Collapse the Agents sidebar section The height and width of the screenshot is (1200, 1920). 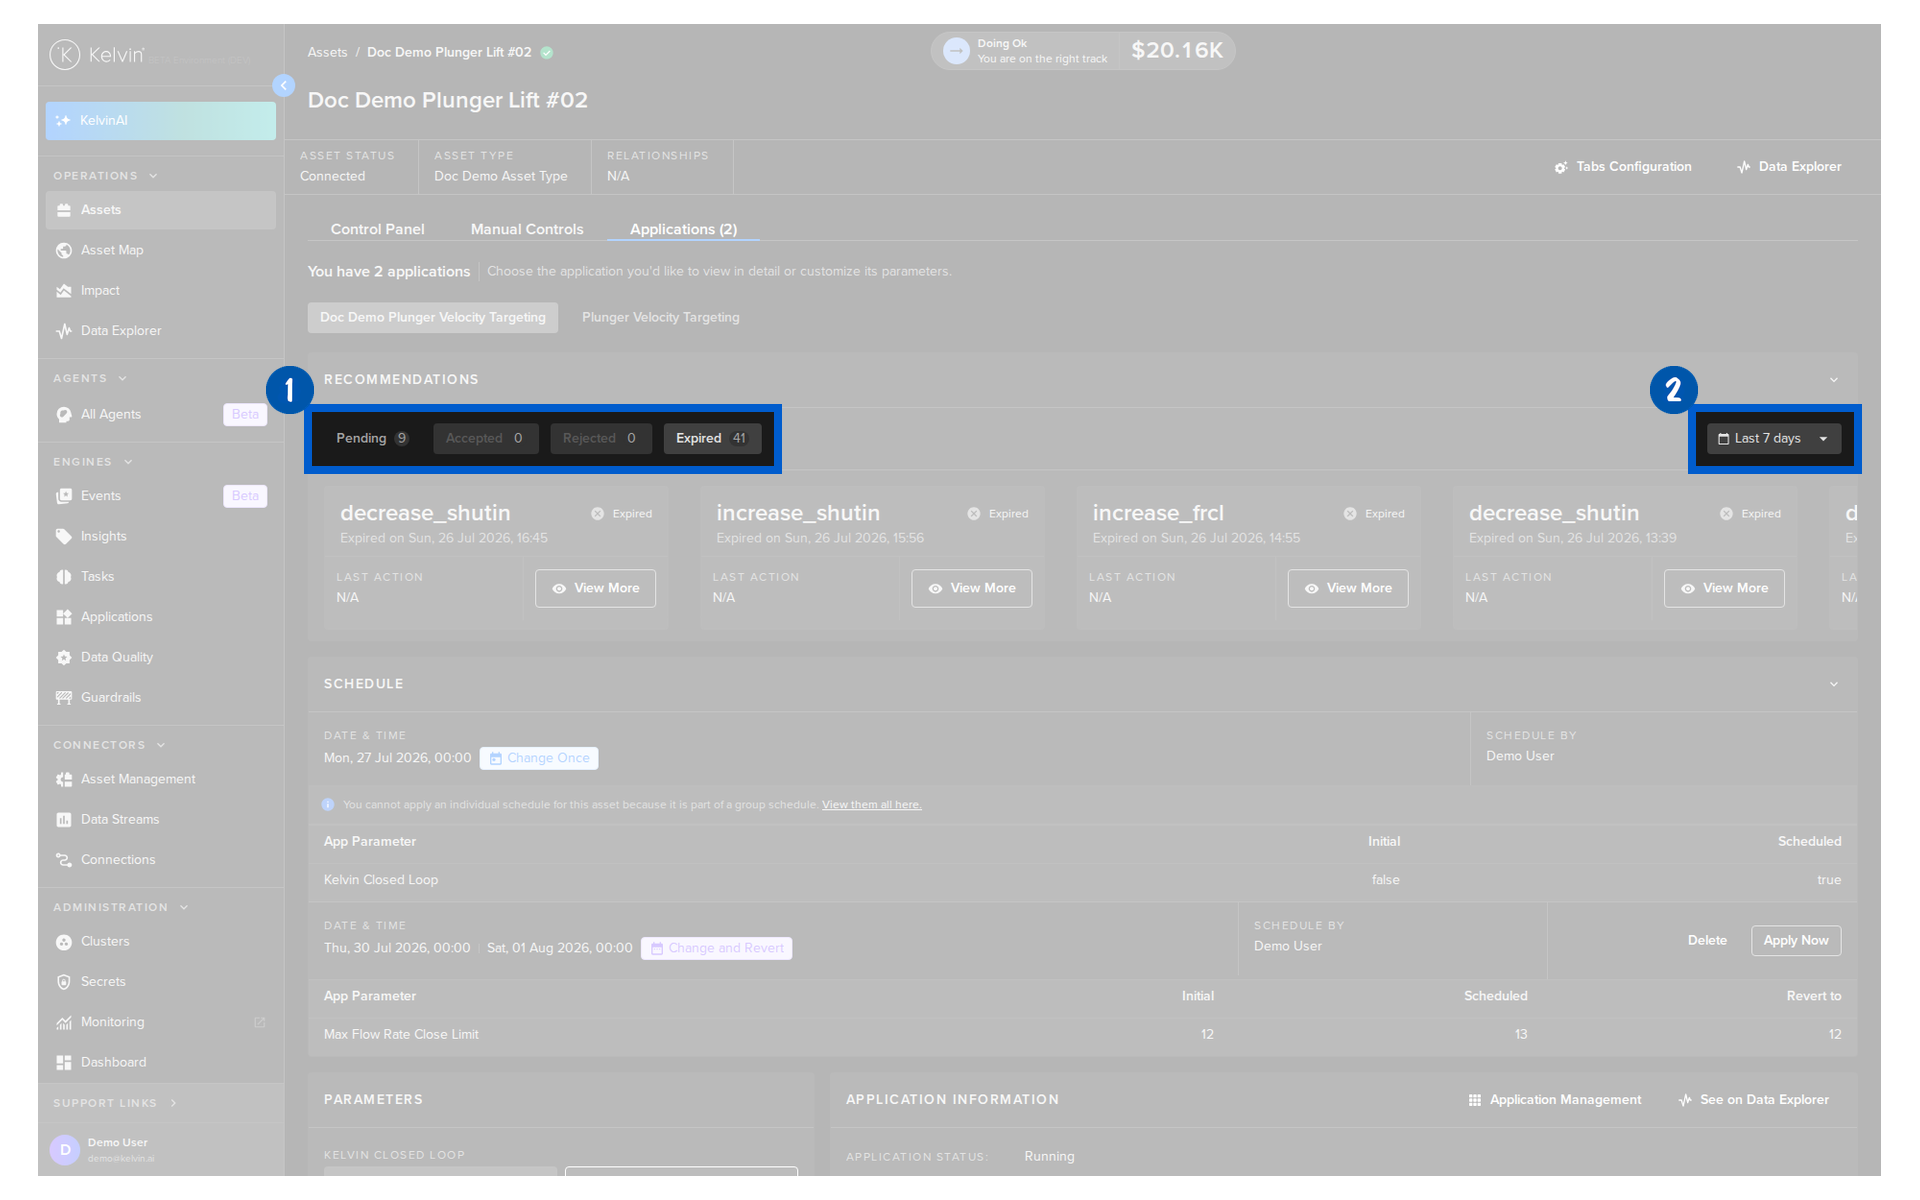pos(90,379)
